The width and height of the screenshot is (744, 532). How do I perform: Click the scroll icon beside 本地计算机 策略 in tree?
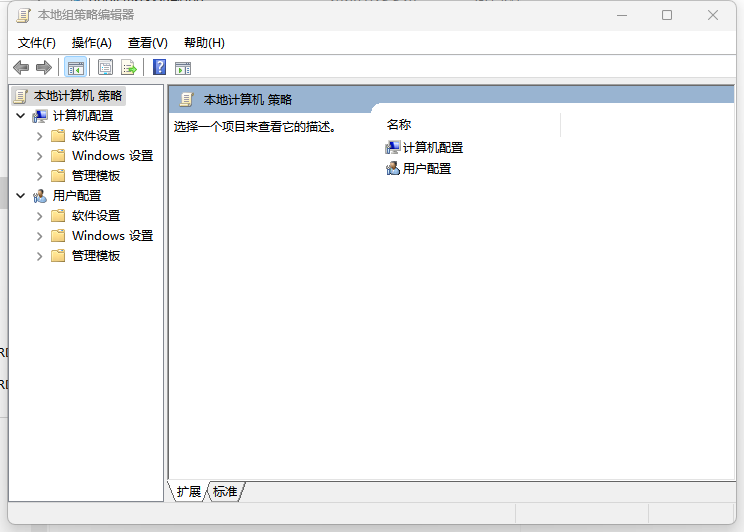tap(20, 96)
